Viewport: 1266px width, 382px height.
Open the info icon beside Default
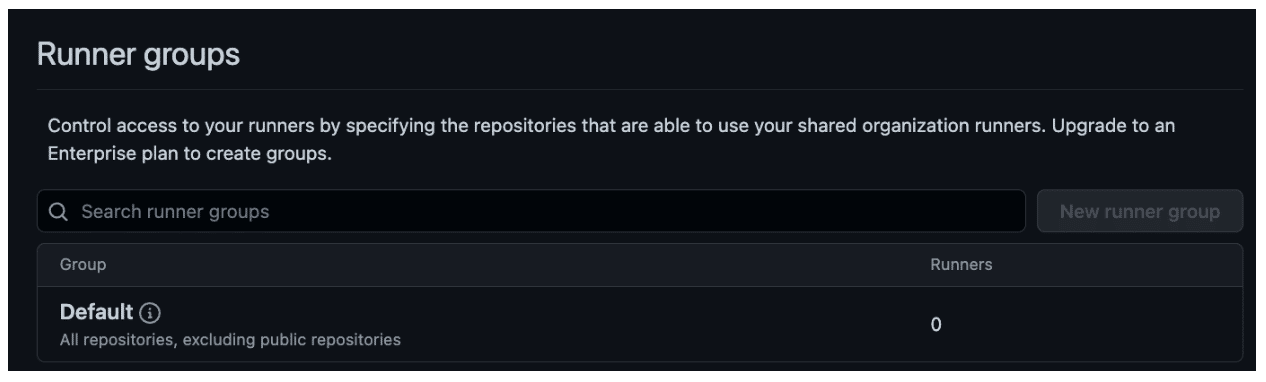click(150, 312)
